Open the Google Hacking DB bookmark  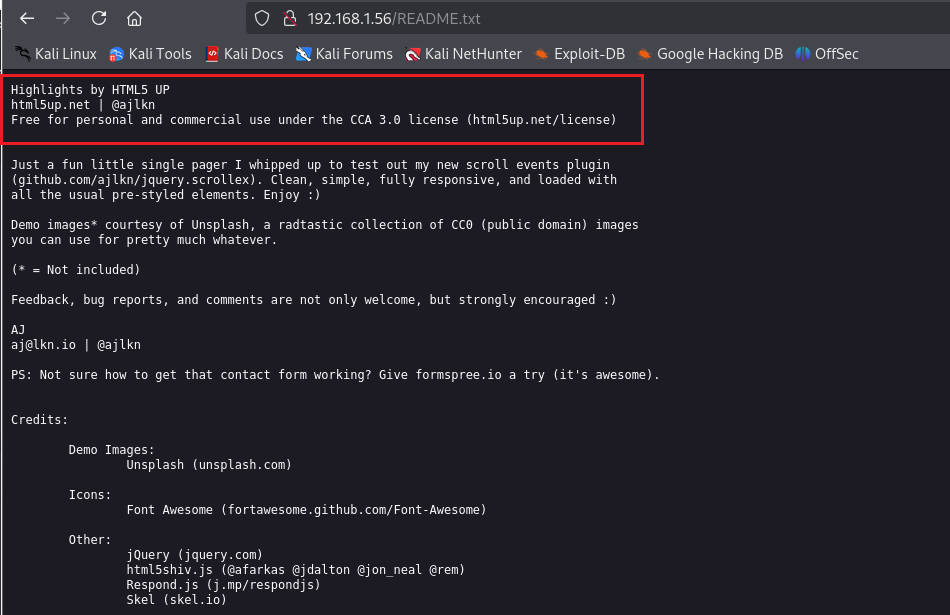pos(710,54)
